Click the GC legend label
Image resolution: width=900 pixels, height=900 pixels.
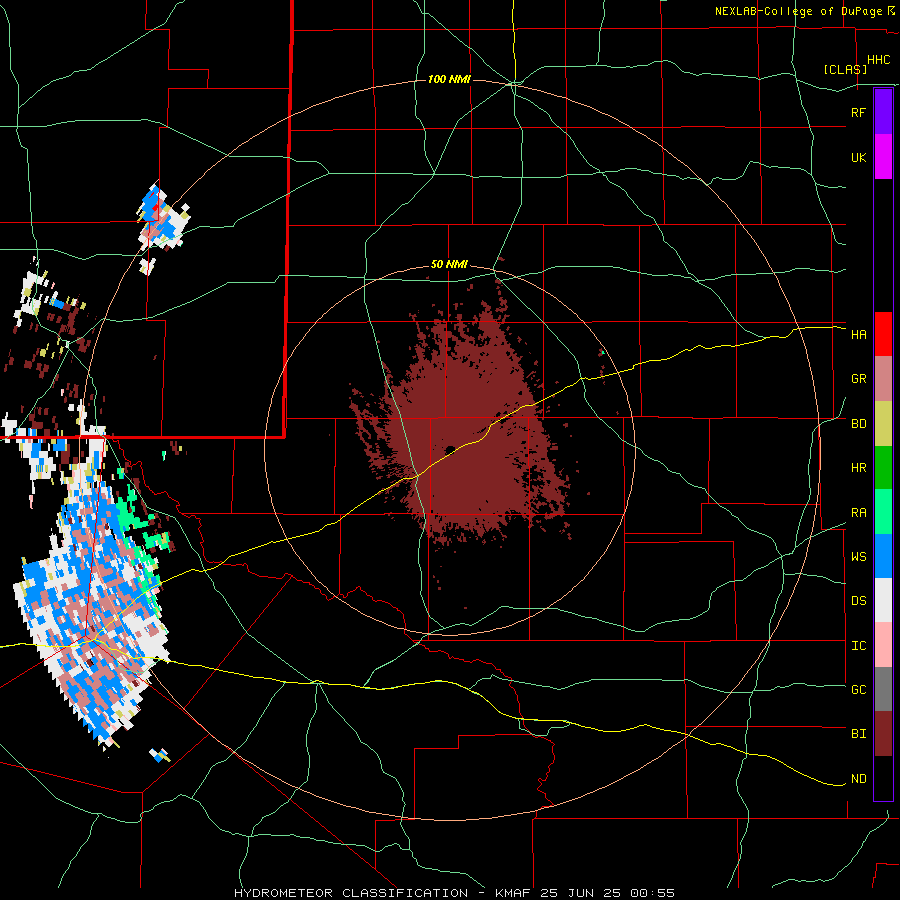pos(858,690)
